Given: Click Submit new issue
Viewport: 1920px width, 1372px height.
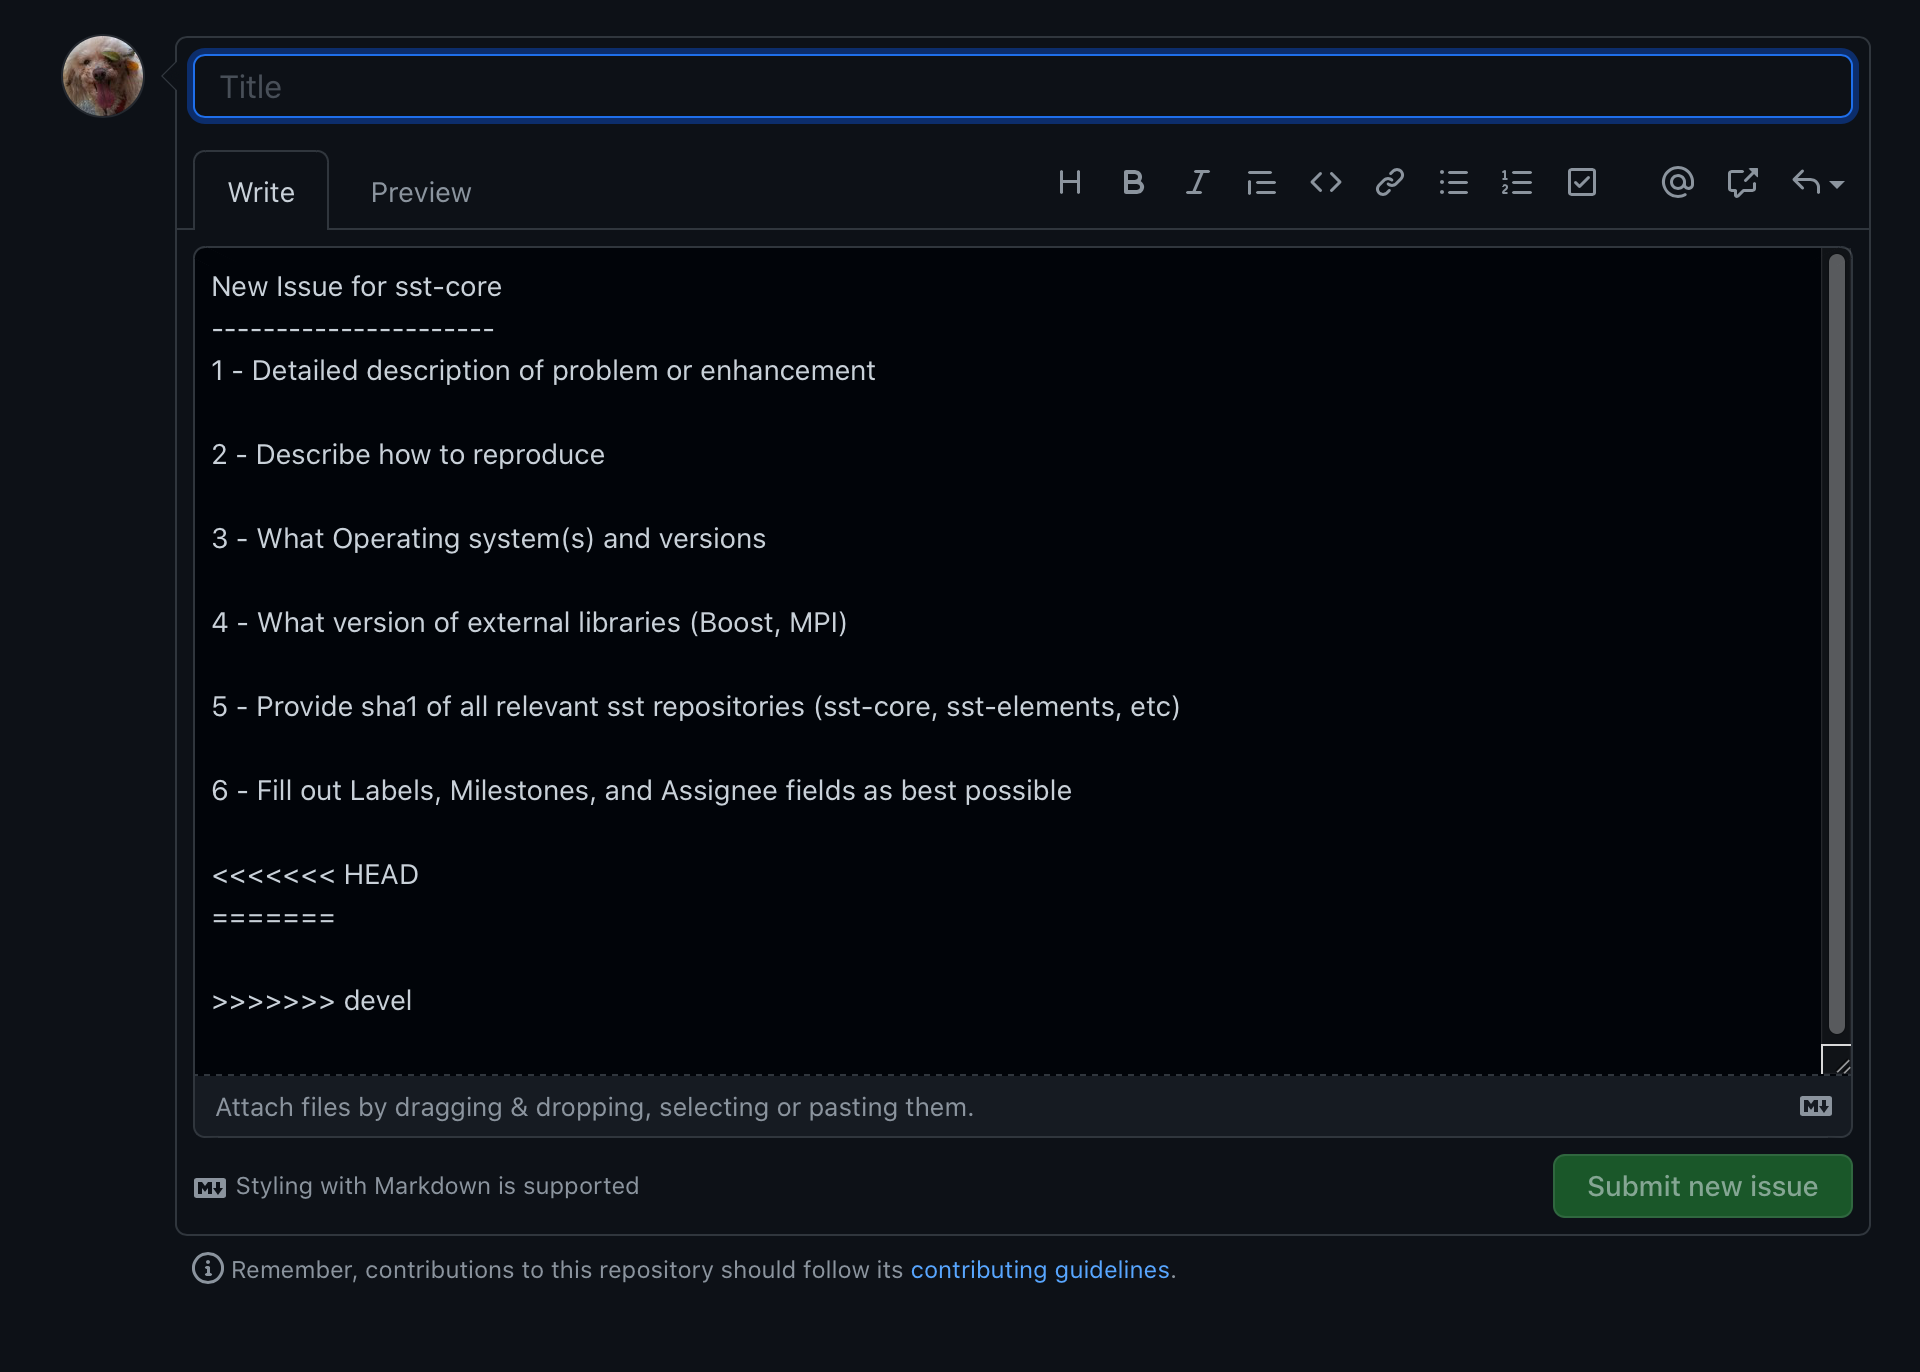Looking at the screenshot, I should pos(1701,1186).
